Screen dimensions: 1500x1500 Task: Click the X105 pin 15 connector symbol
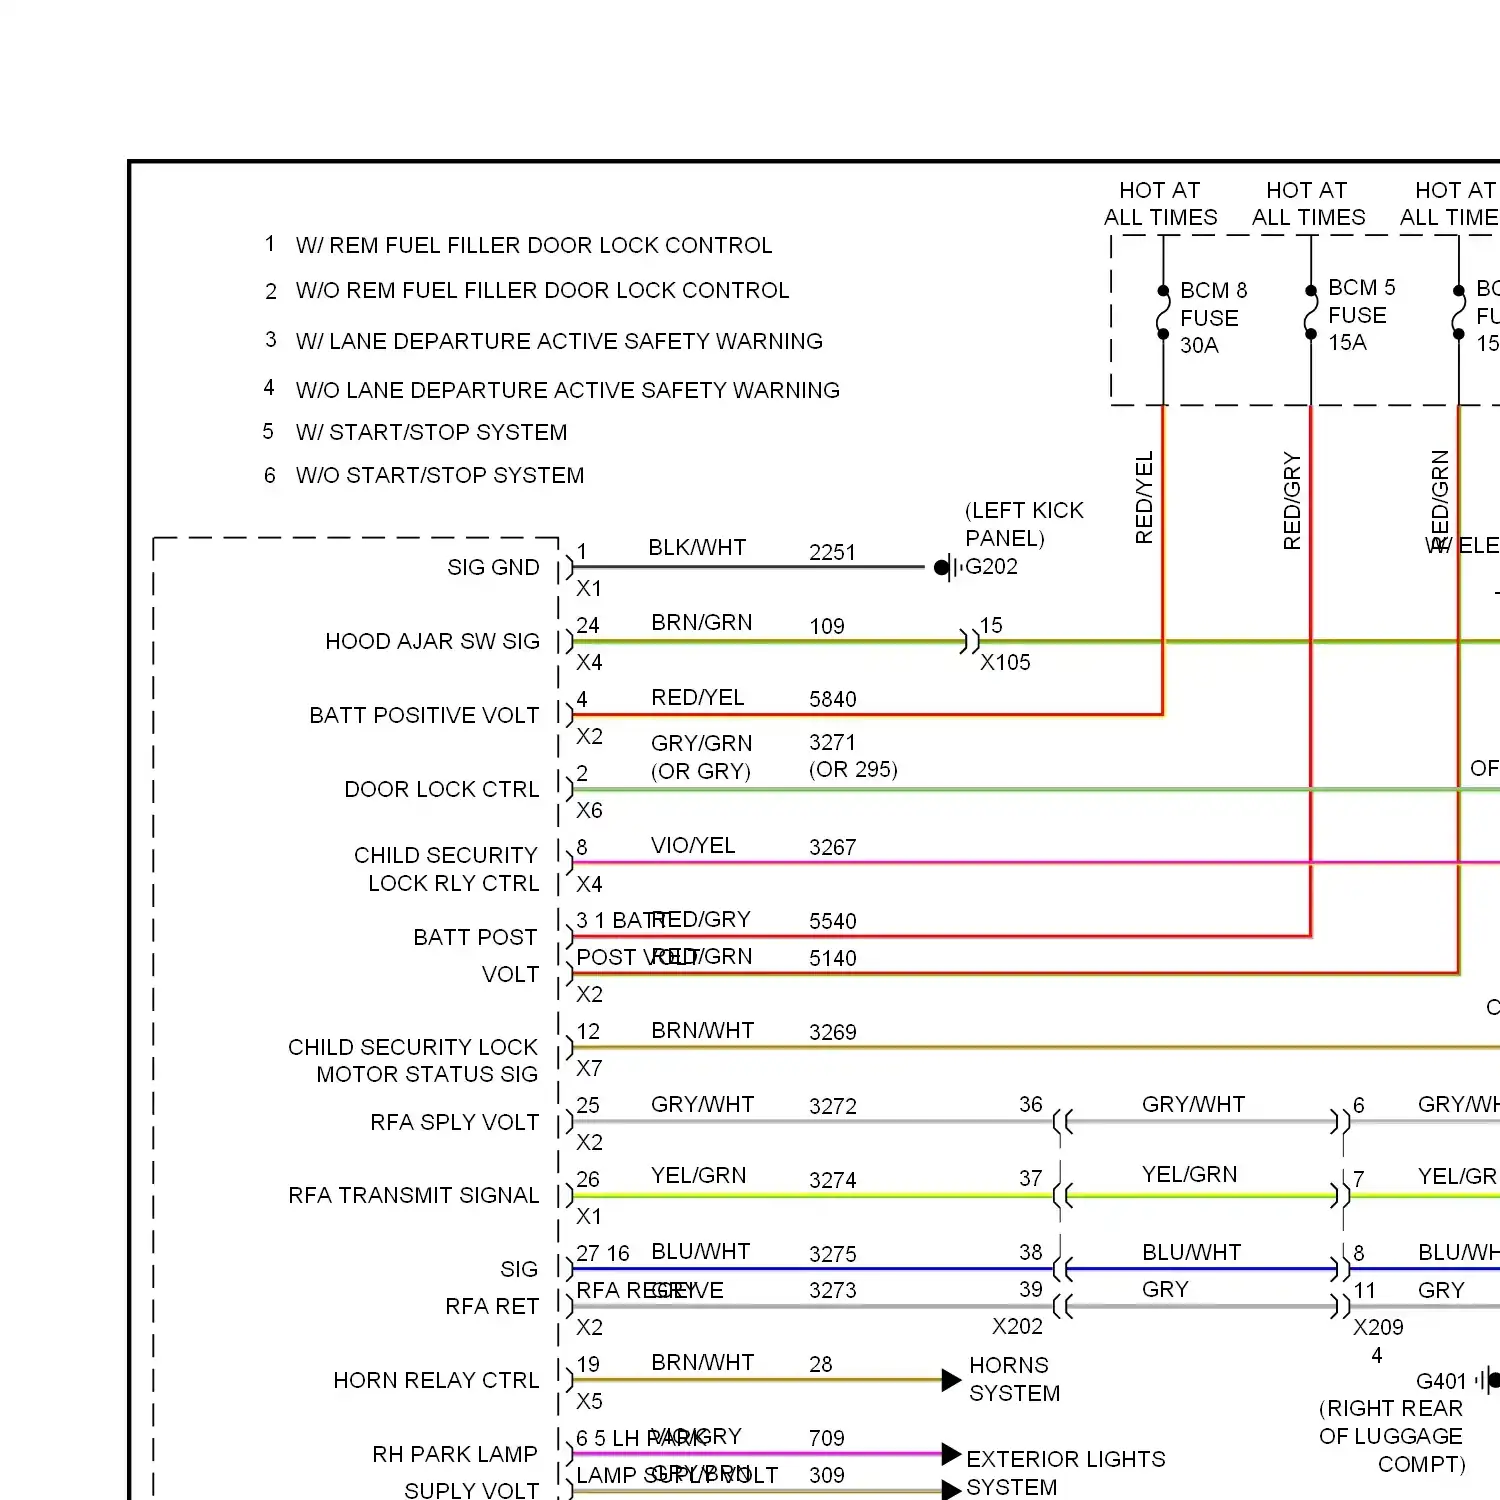[x=969, y=641]
